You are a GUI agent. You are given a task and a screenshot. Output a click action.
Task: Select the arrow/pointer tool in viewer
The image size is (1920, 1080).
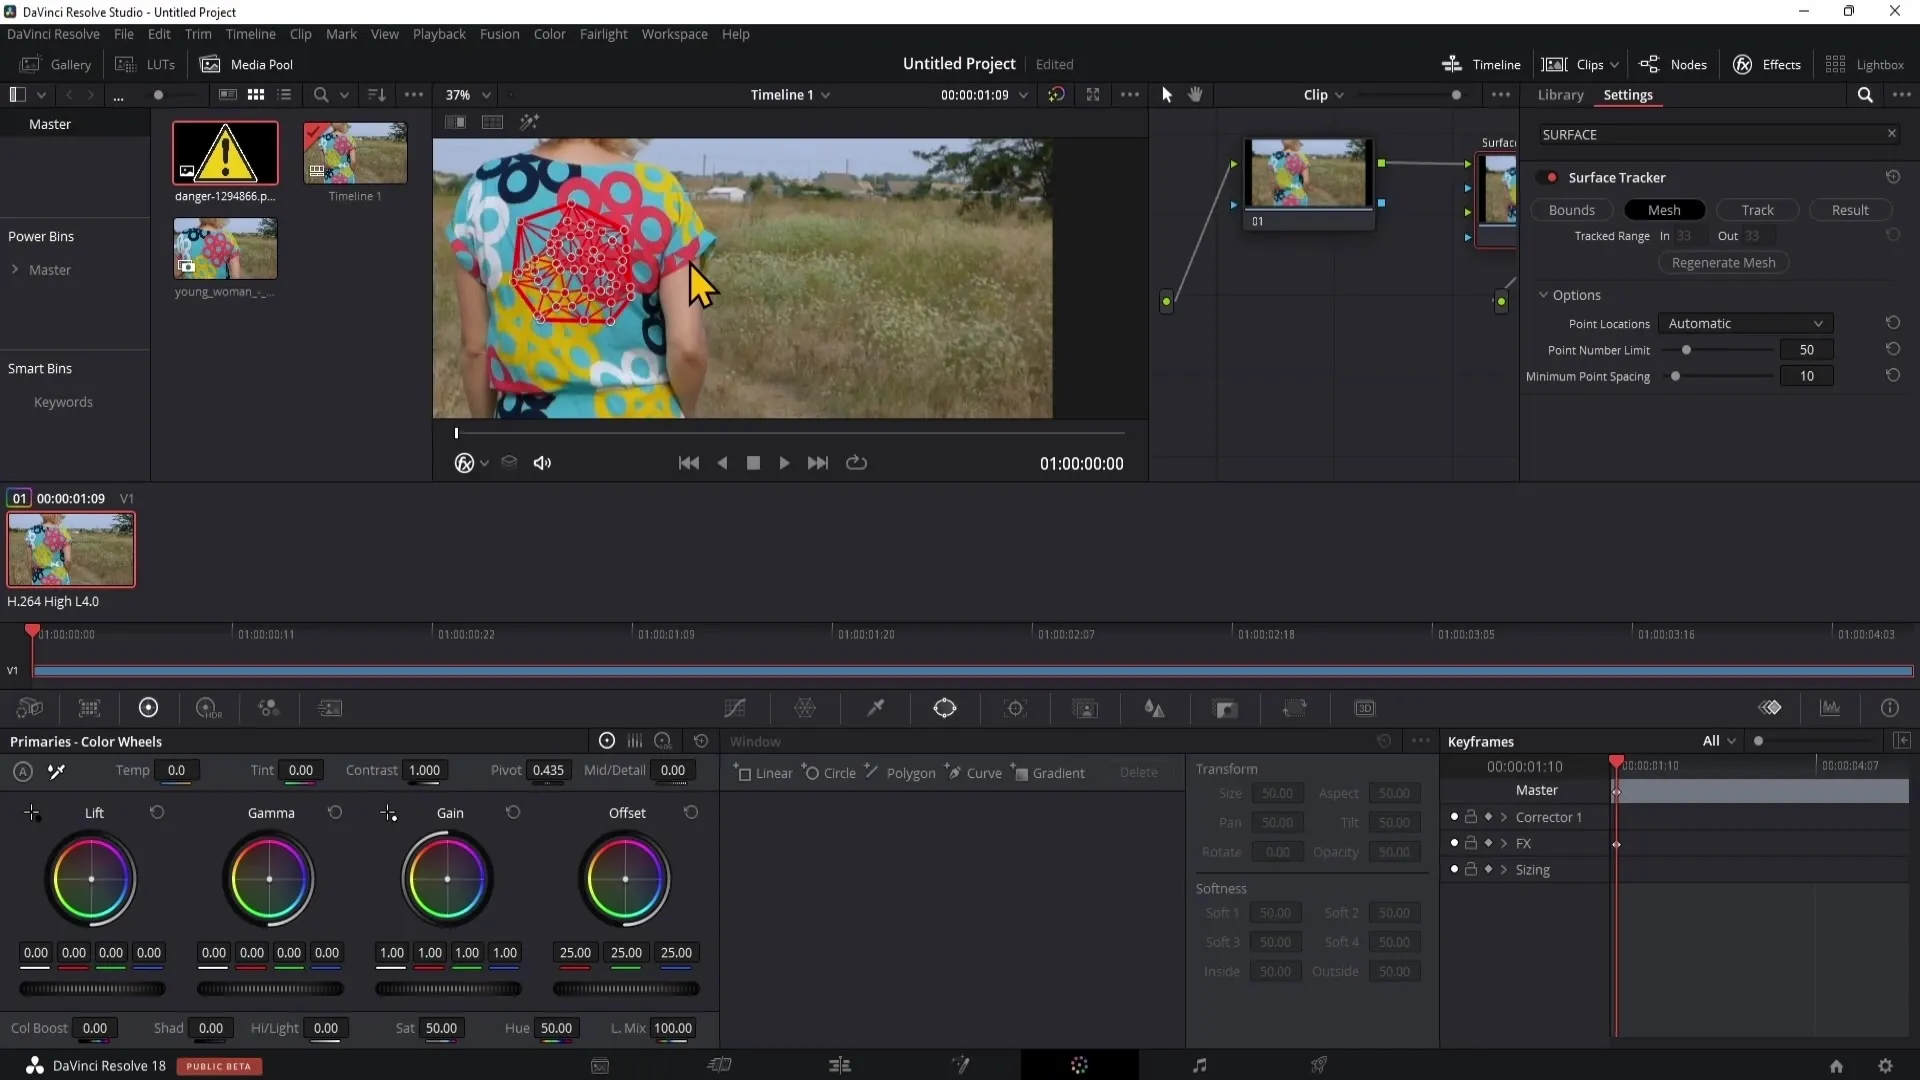point(1166,94)
